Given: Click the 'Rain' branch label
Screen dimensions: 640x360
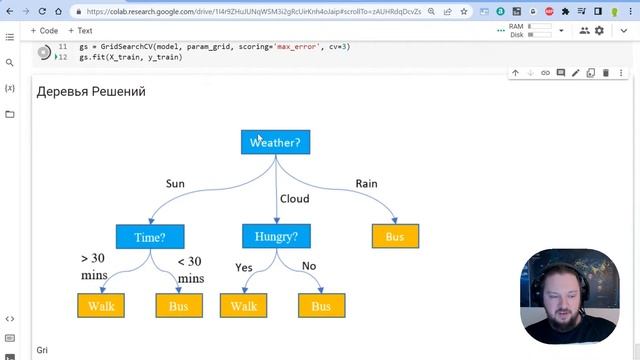Looking at the screenshot, I should [367, 184].
